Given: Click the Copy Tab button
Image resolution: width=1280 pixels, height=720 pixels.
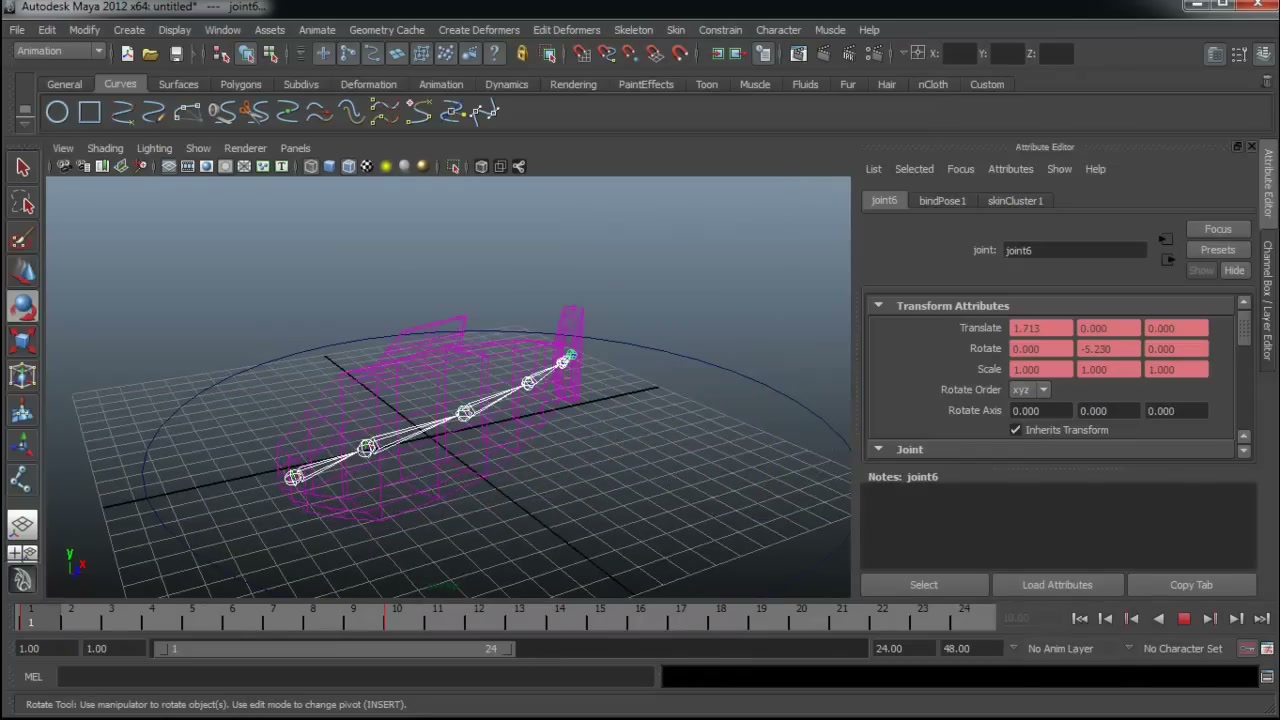Looking at the screenshot, I should 1191,585.
